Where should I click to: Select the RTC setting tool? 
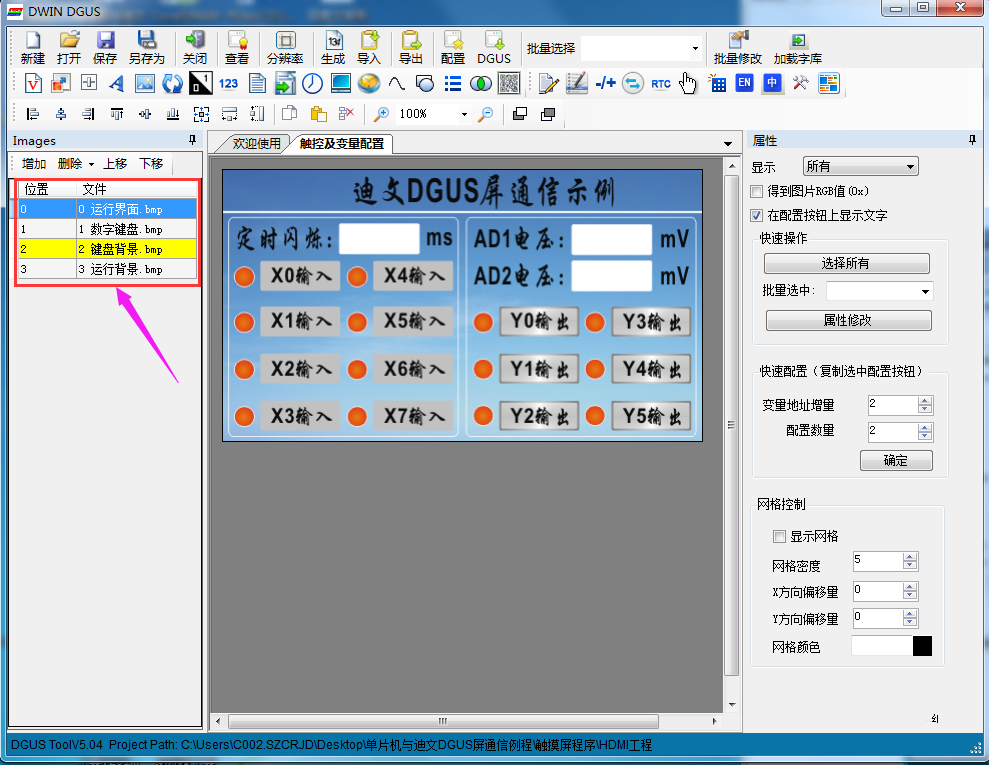point(660,83)
